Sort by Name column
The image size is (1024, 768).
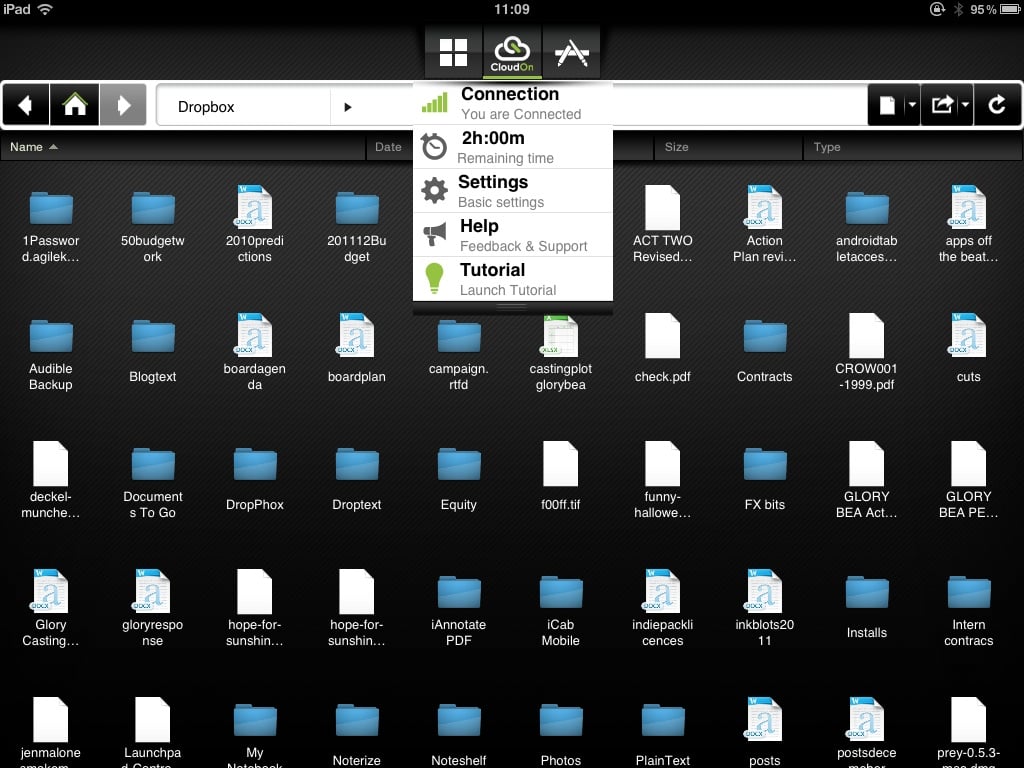point(183,147)
